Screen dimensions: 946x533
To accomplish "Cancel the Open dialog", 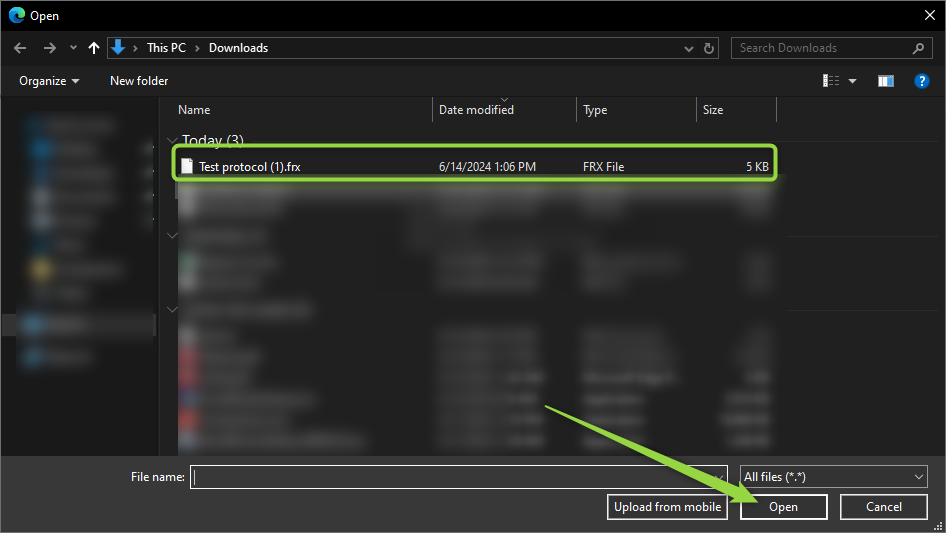I will pyautogui.click(x=883, y=507).
